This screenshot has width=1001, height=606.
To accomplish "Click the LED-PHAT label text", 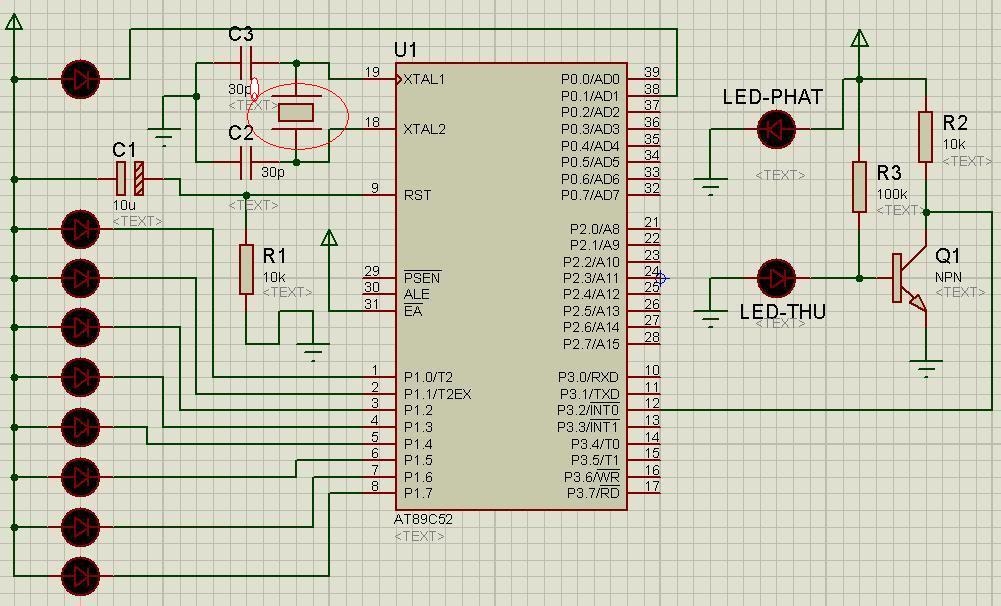I will pos(772,97).
